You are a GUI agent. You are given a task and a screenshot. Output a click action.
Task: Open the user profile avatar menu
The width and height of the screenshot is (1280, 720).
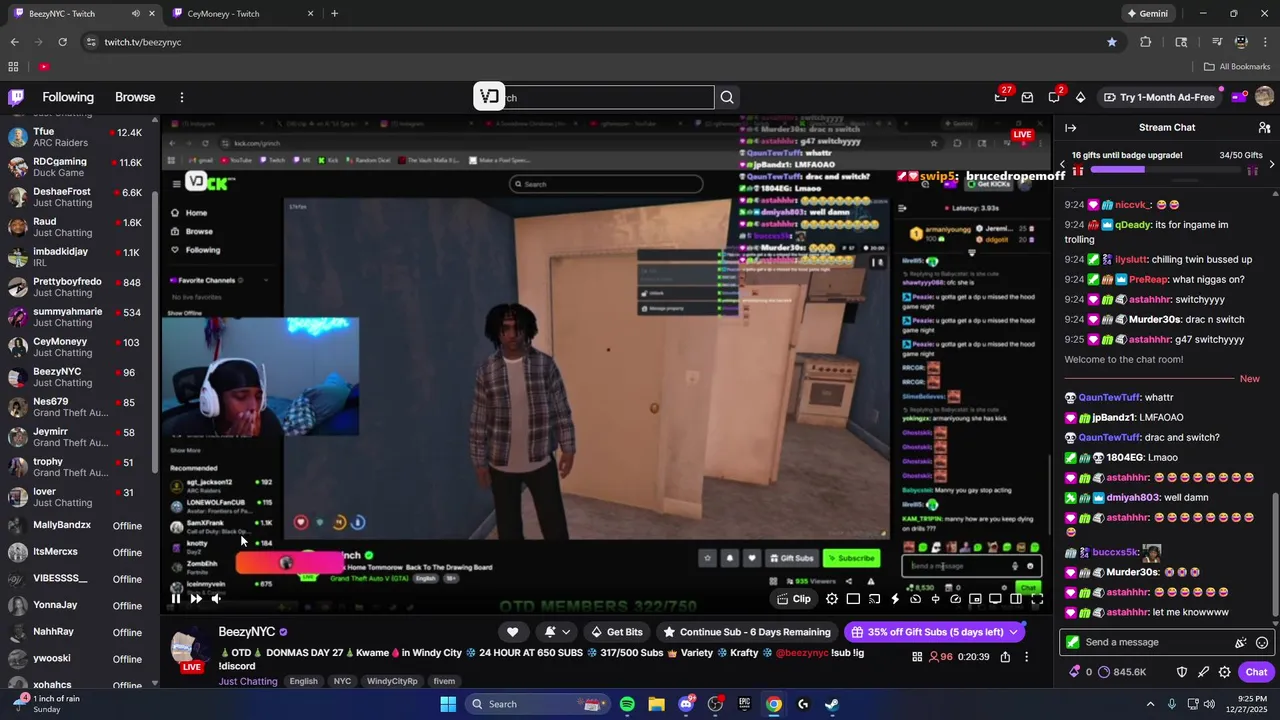click(x=1264, y=97)
